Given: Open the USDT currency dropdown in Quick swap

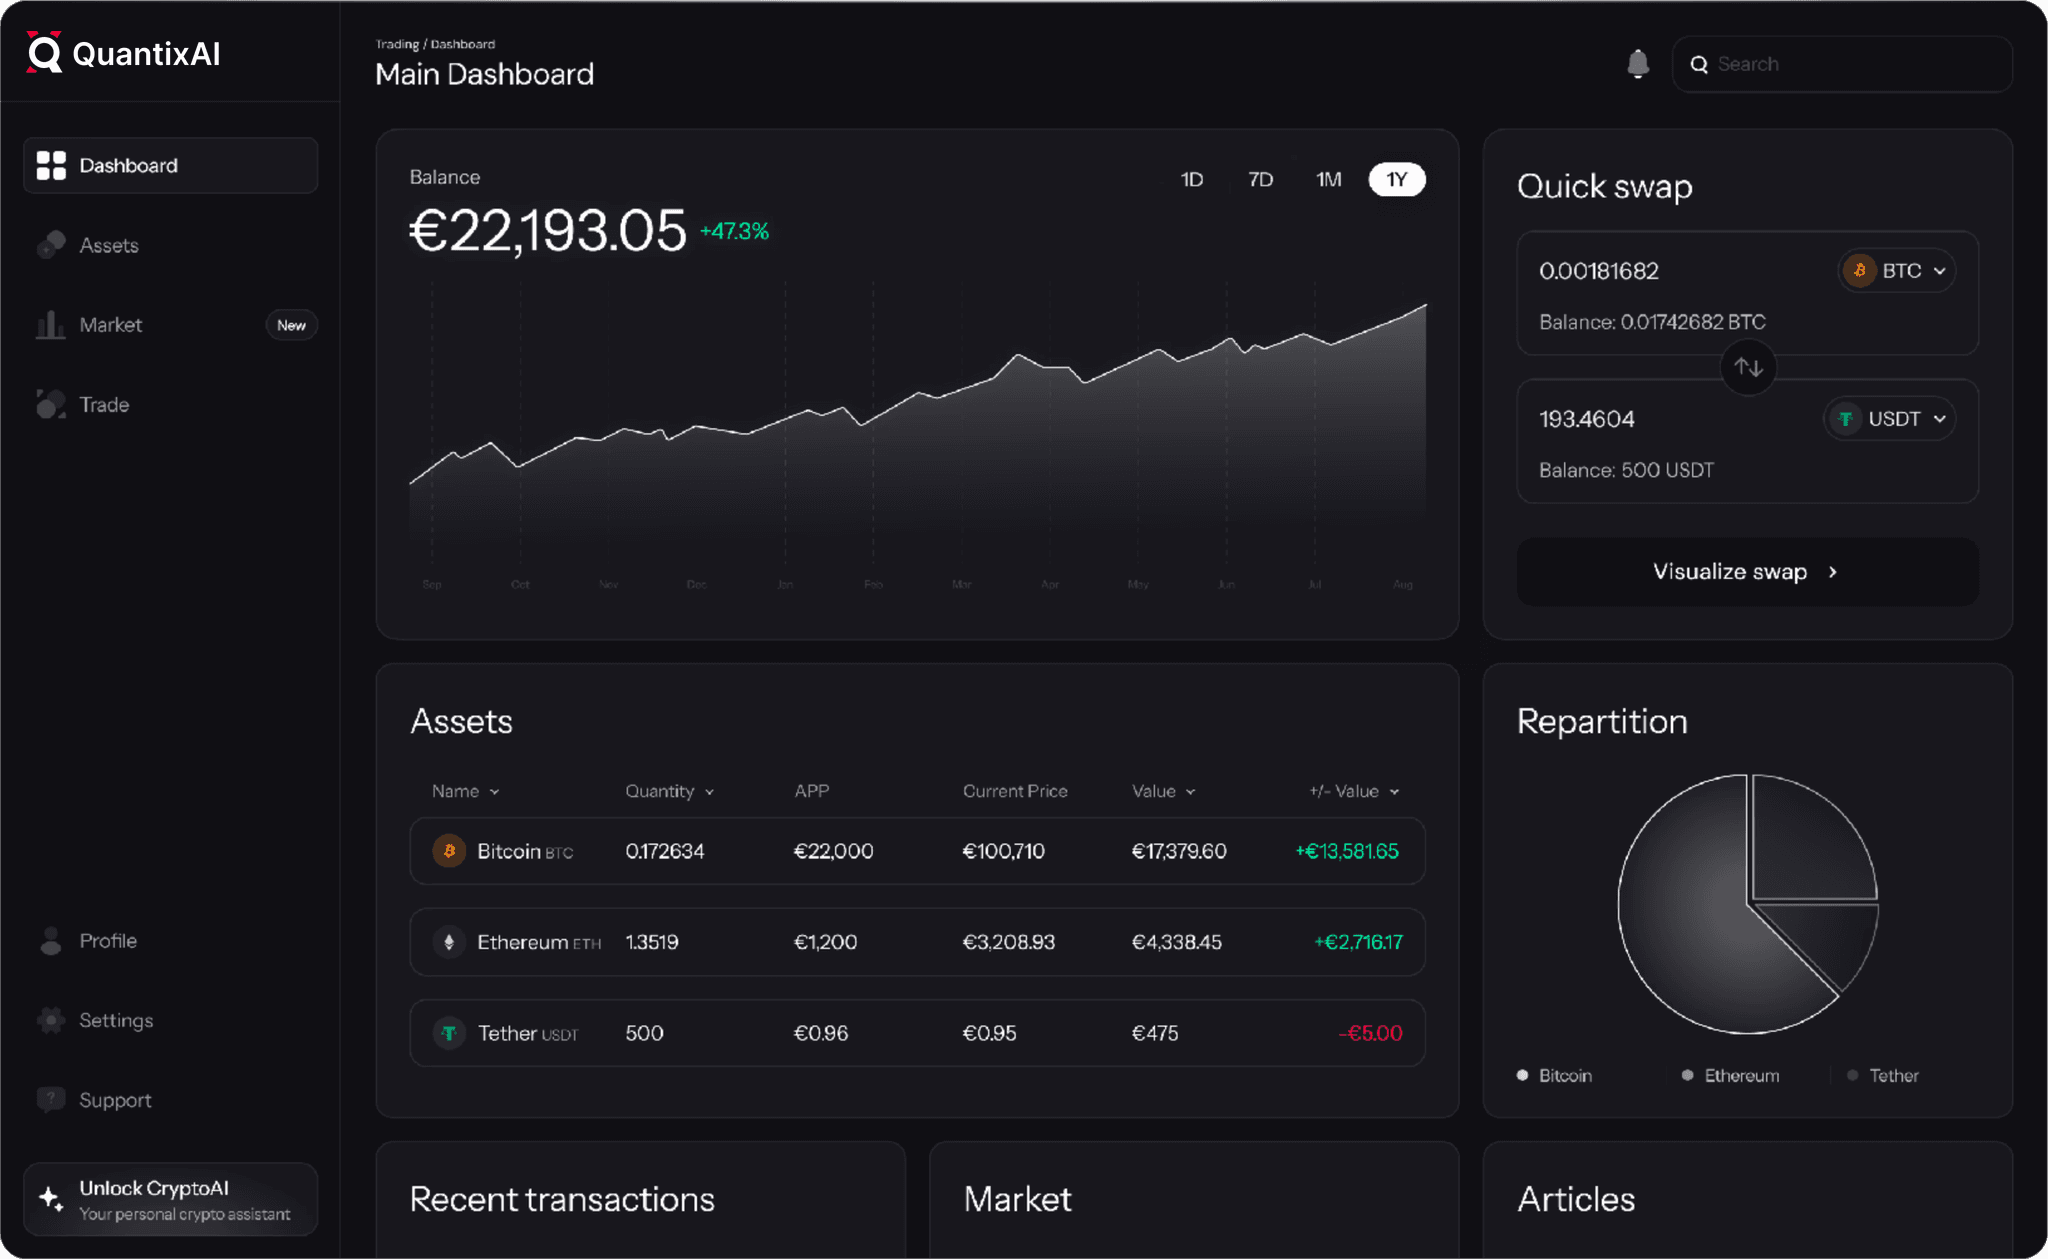Looking at the screenshot, I should [x=1888, y=418].
